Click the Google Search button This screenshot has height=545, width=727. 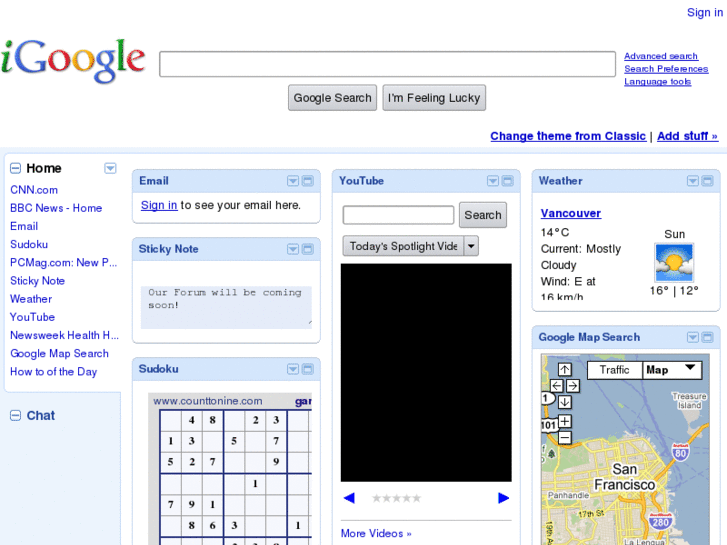coord(332,98)
